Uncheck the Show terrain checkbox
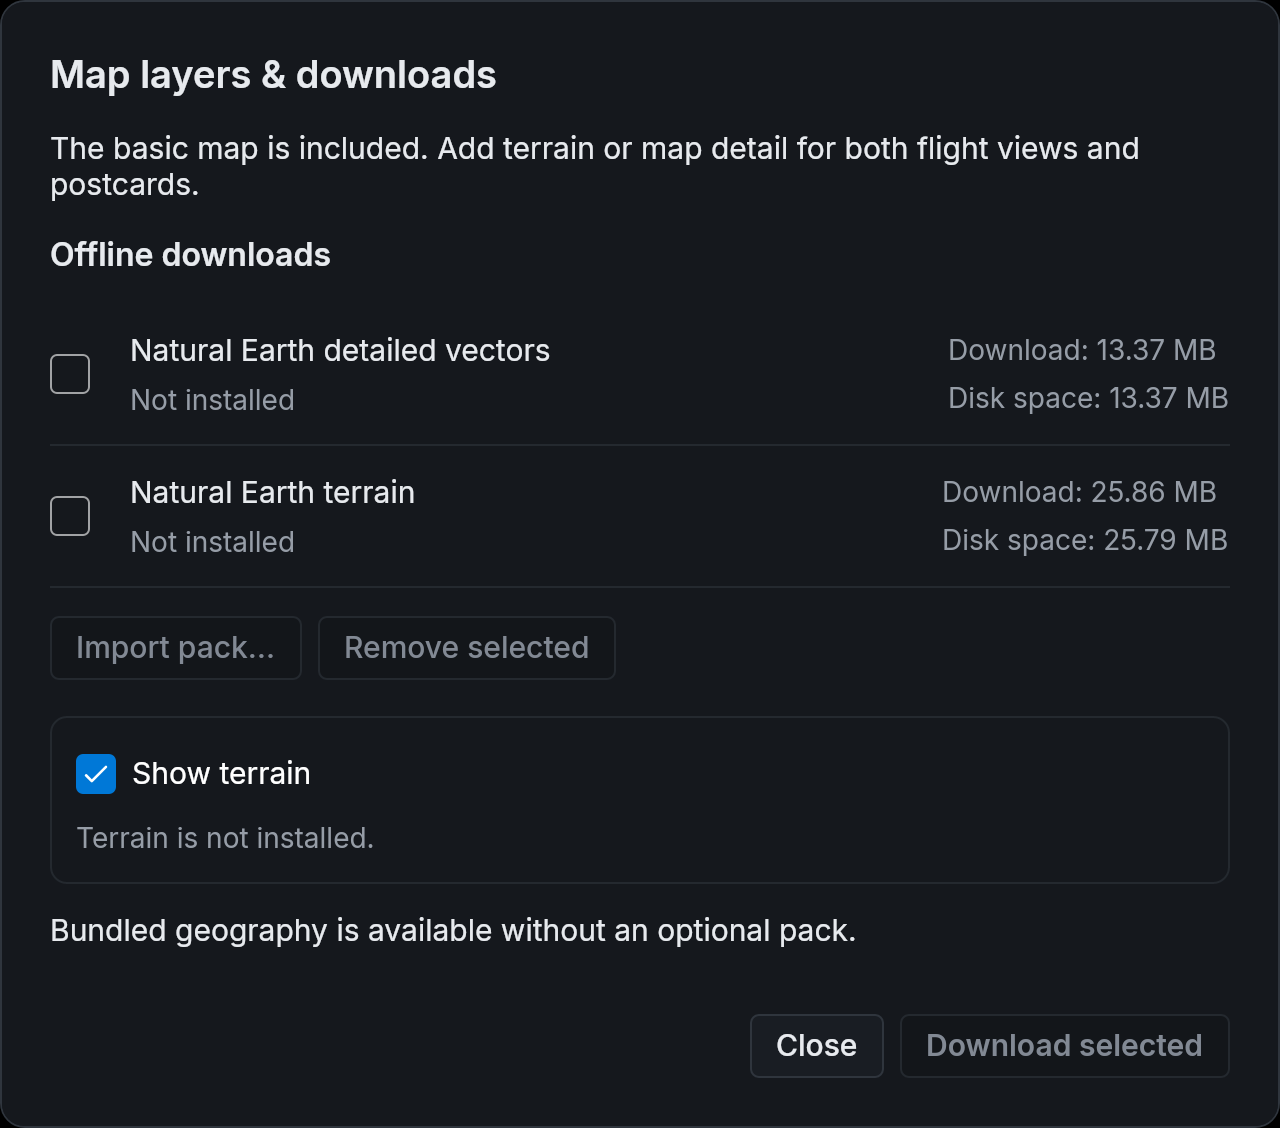 (96, 774)
